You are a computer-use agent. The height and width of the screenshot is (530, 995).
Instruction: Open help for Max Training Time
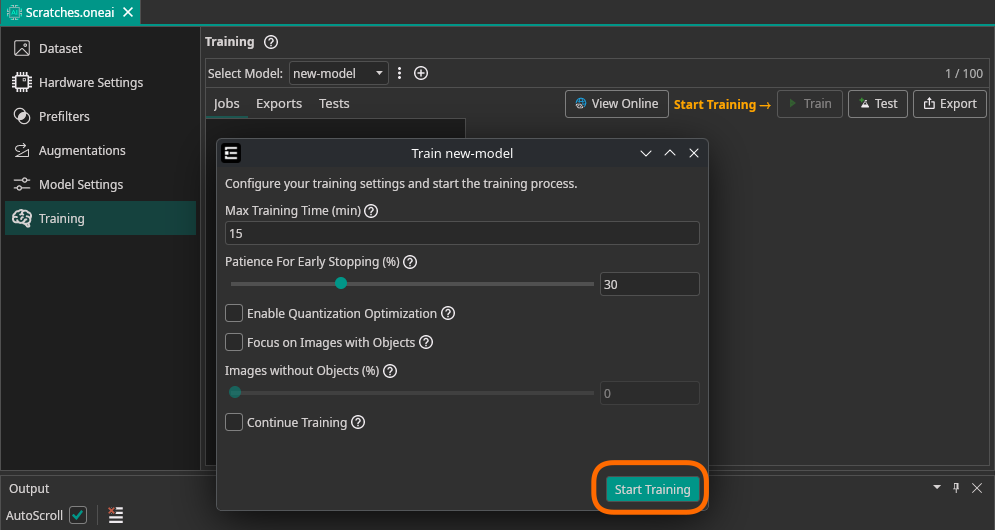(x=371, y=211)
